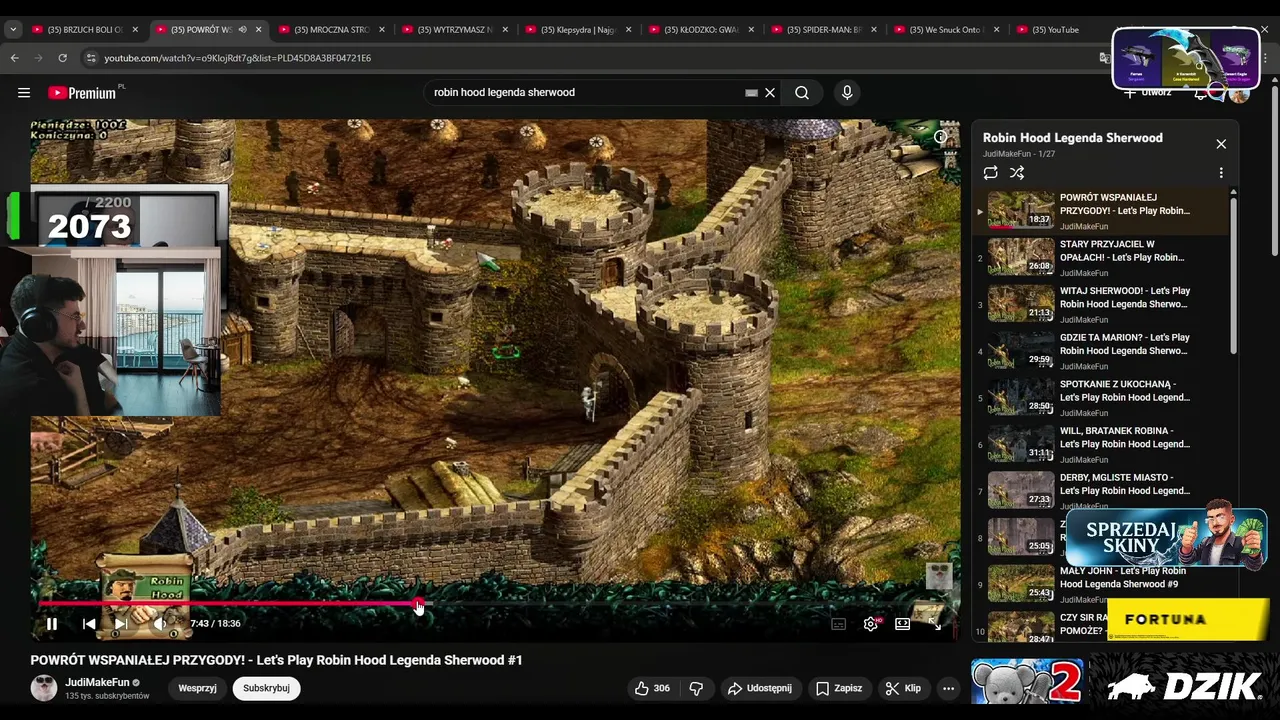Viewport: 1280px width, 720px height.
Task: Clear the search box text
Action: point(770,92)
